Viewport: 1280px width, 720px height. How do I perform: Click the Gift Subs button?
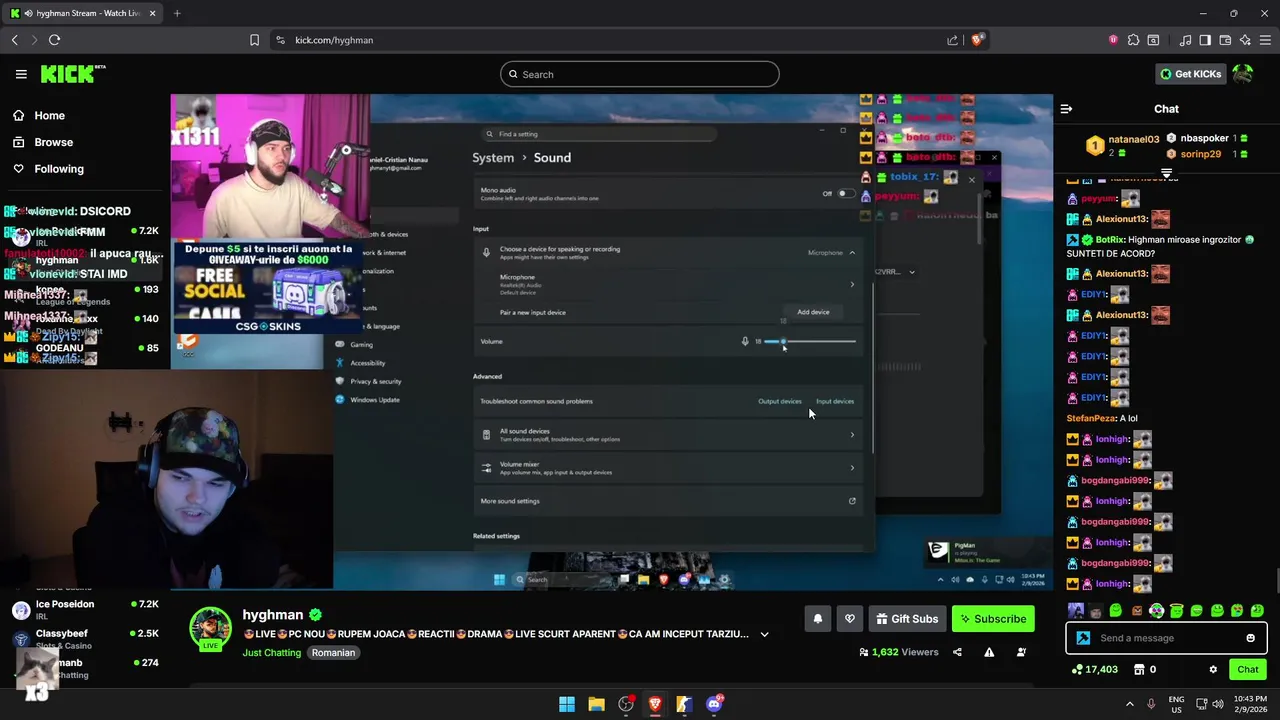click(x=907, y=619)
